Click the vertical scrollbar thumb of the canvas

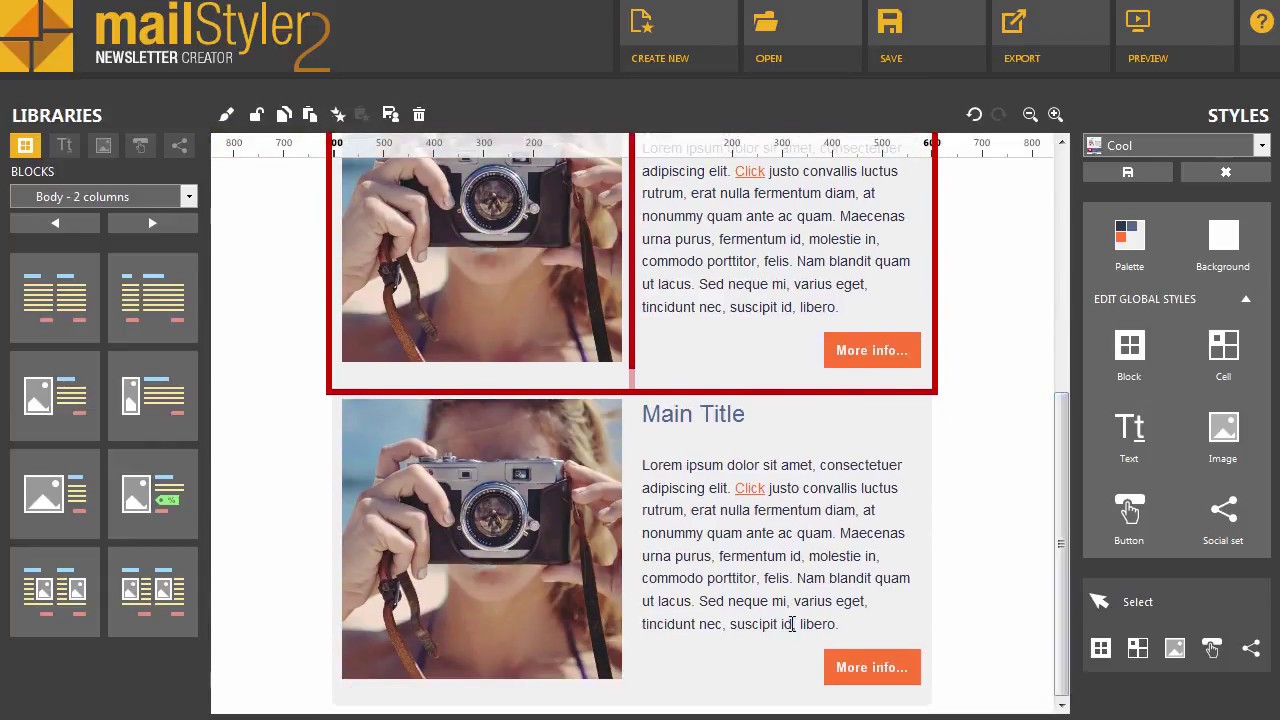click(x=1062, y=544)
